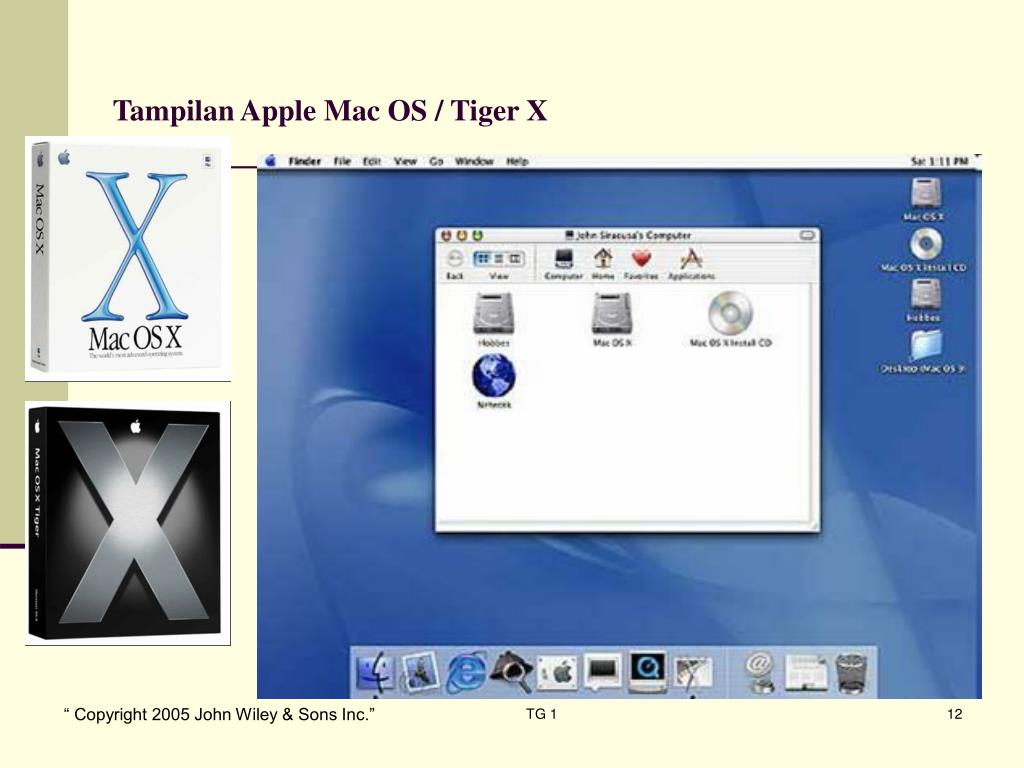The height and width of the screenshot is (768, 1024).
Task: Open Mail stamp icon in the Dock
Action: pyautogui.click(x=419, y=672)
